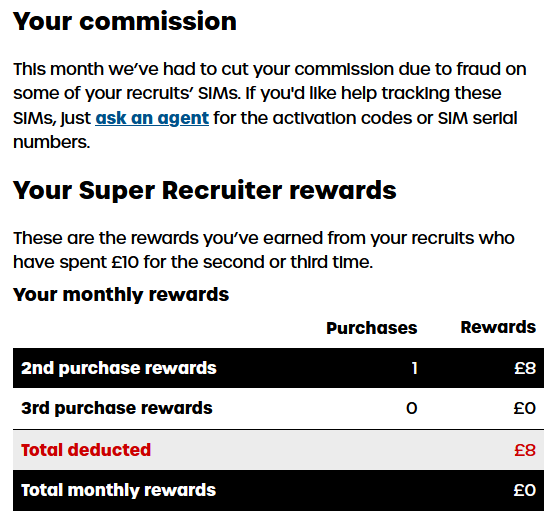This screenshot has width=552, height=522.
Task: Click the 'Your Super Recruiter rewards' heading
Action: [205, 190]
